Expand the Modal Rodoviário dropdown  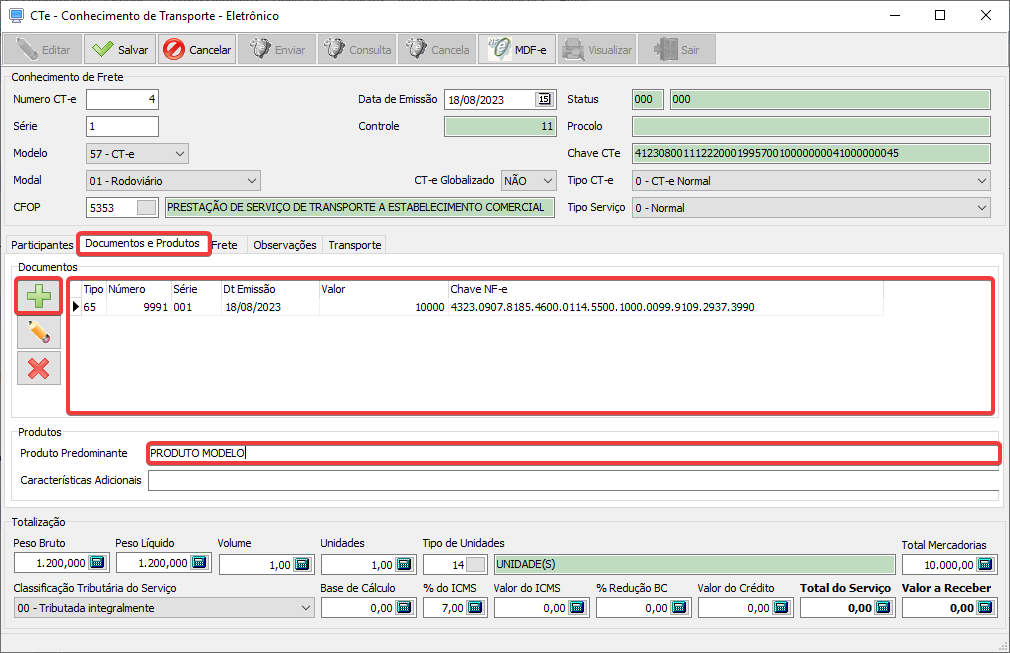(252, 181)
